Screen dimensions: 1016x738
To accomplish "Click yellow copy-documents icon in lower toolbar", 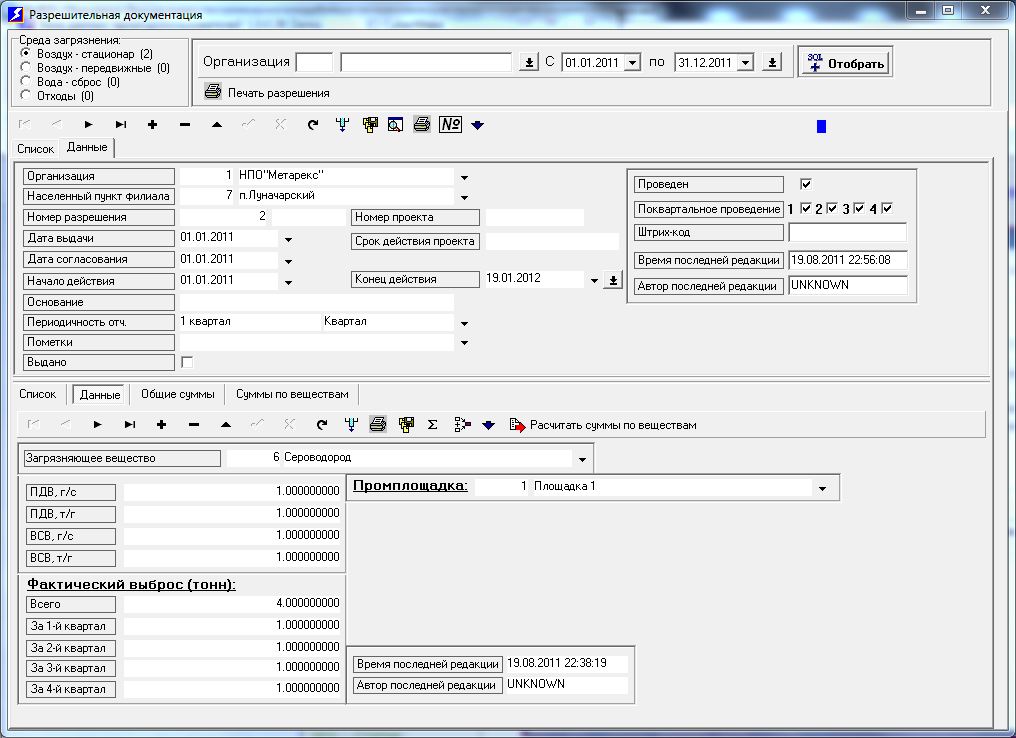I will (x=406, y=424).
